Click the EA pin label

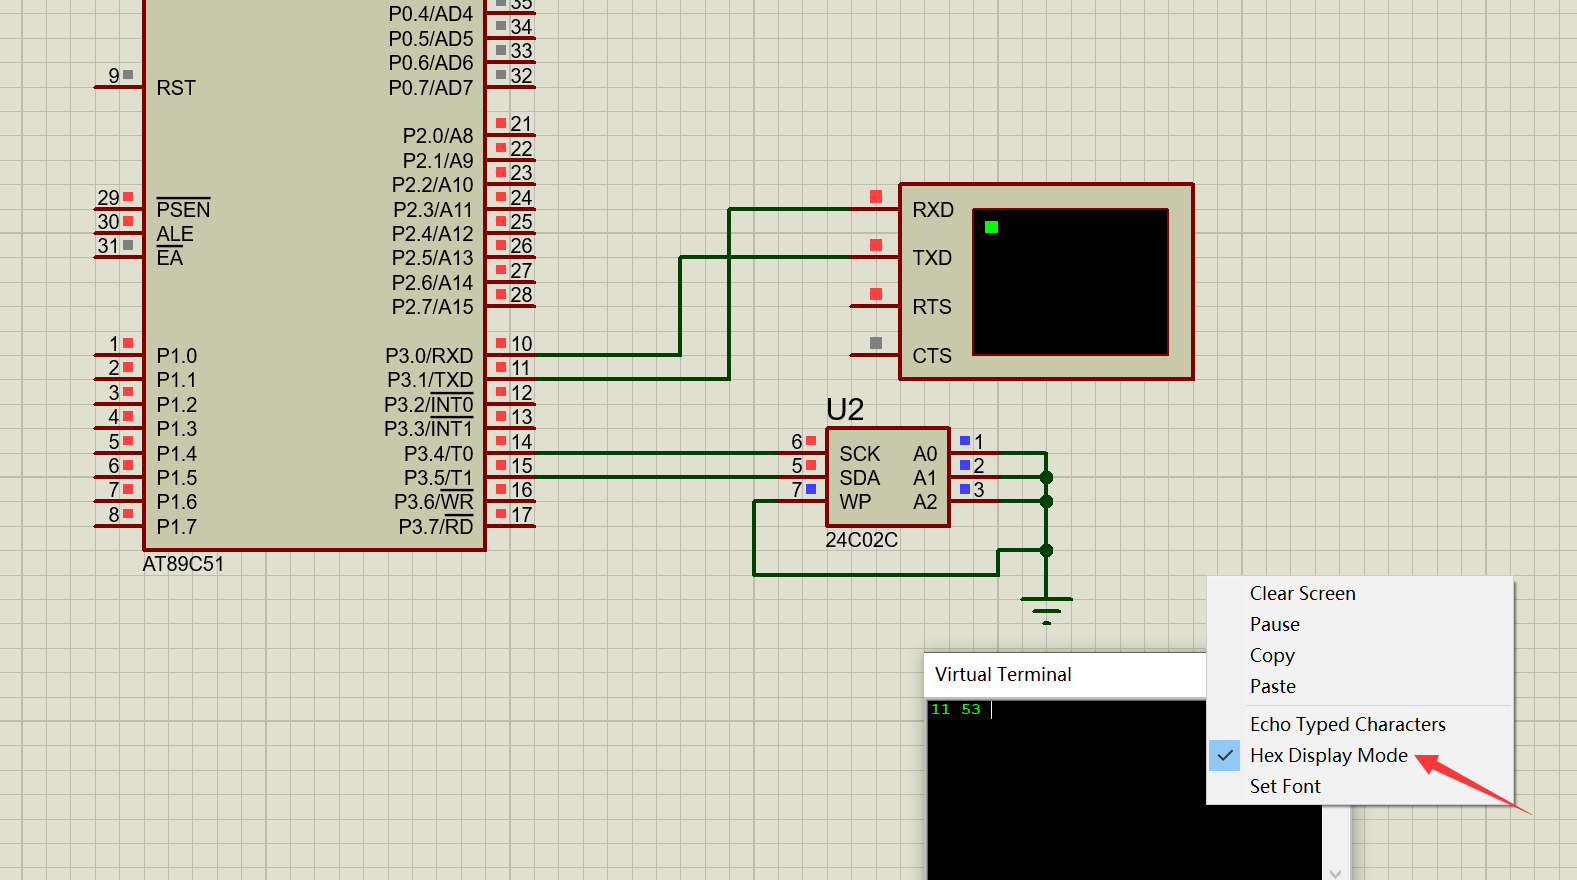coord(170,258)
